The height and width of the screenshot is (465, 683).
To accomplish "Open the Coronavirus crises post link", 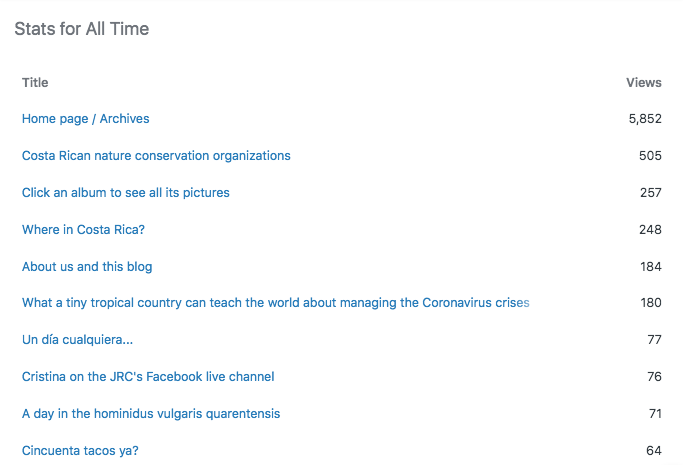I will [x=275, y=303].
